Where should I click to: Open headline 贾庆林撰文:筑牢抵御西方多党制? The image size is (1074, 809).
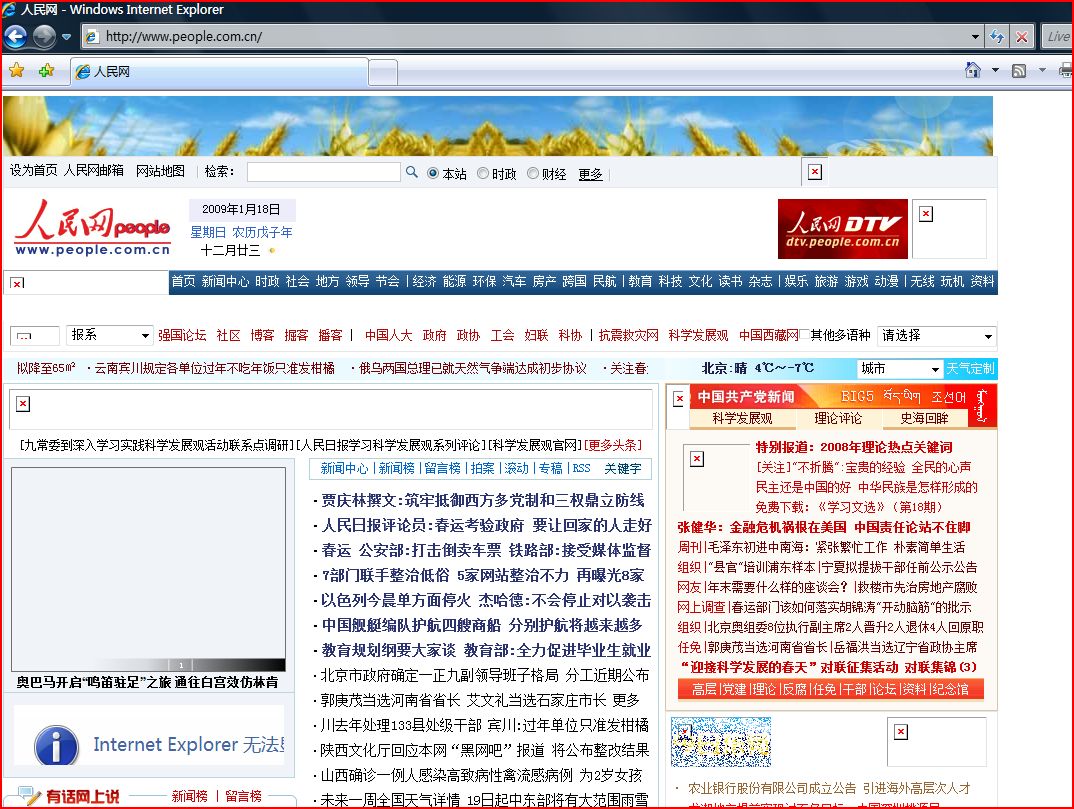pyautogui.click(x=483, y=501)
